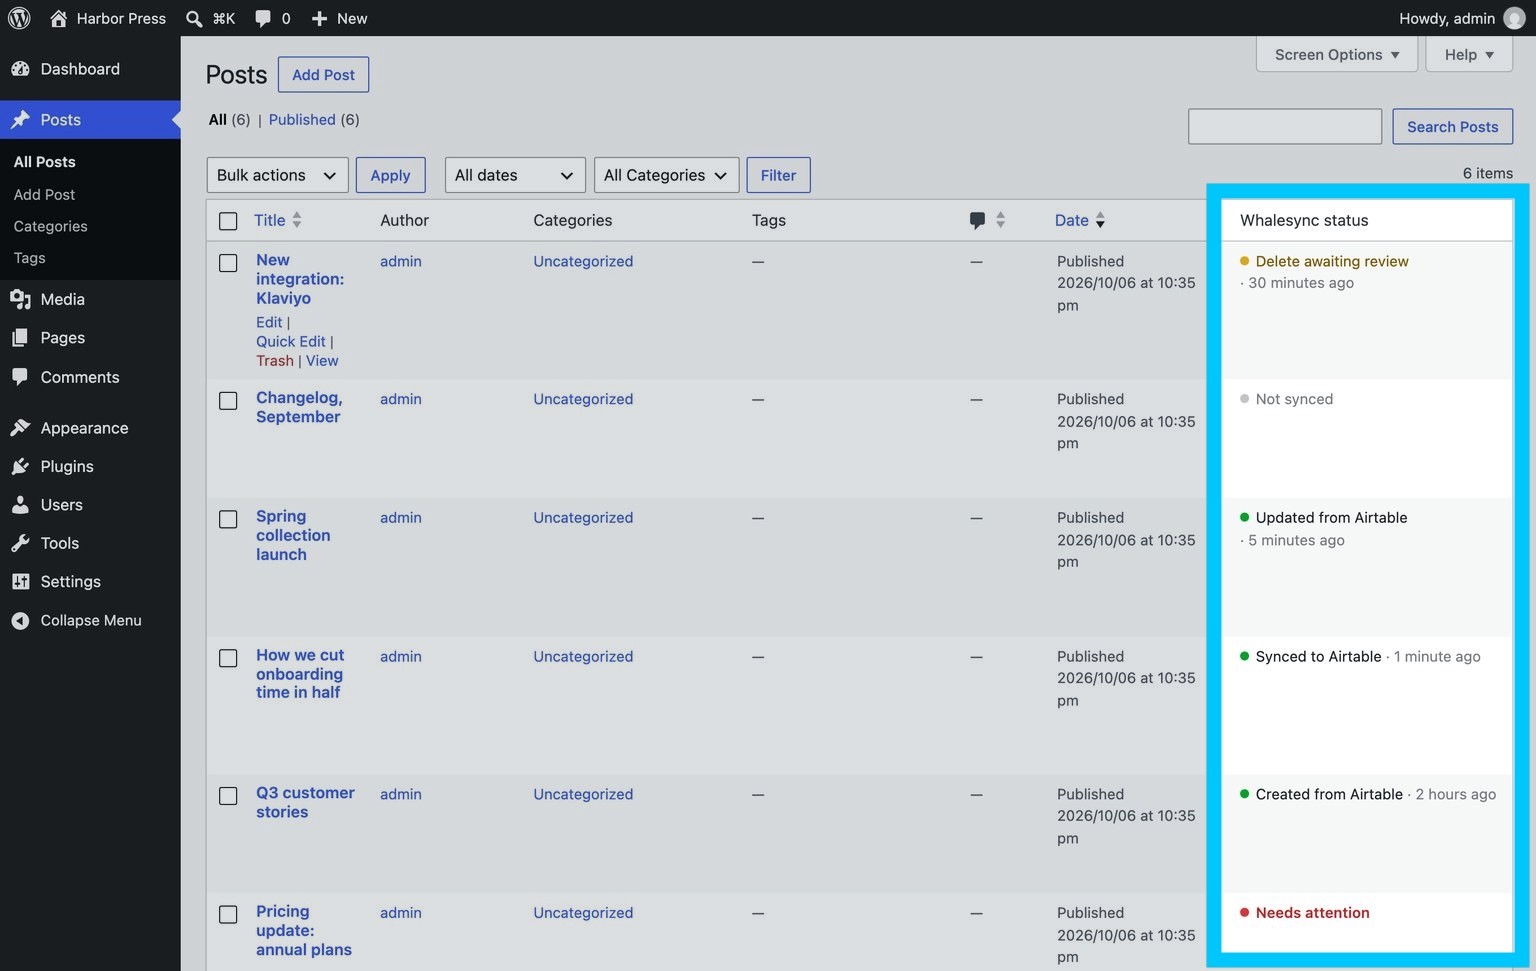Click the plus New icon
The height and width of the screenshot is (971, 1536).
(x=319, y=18)
